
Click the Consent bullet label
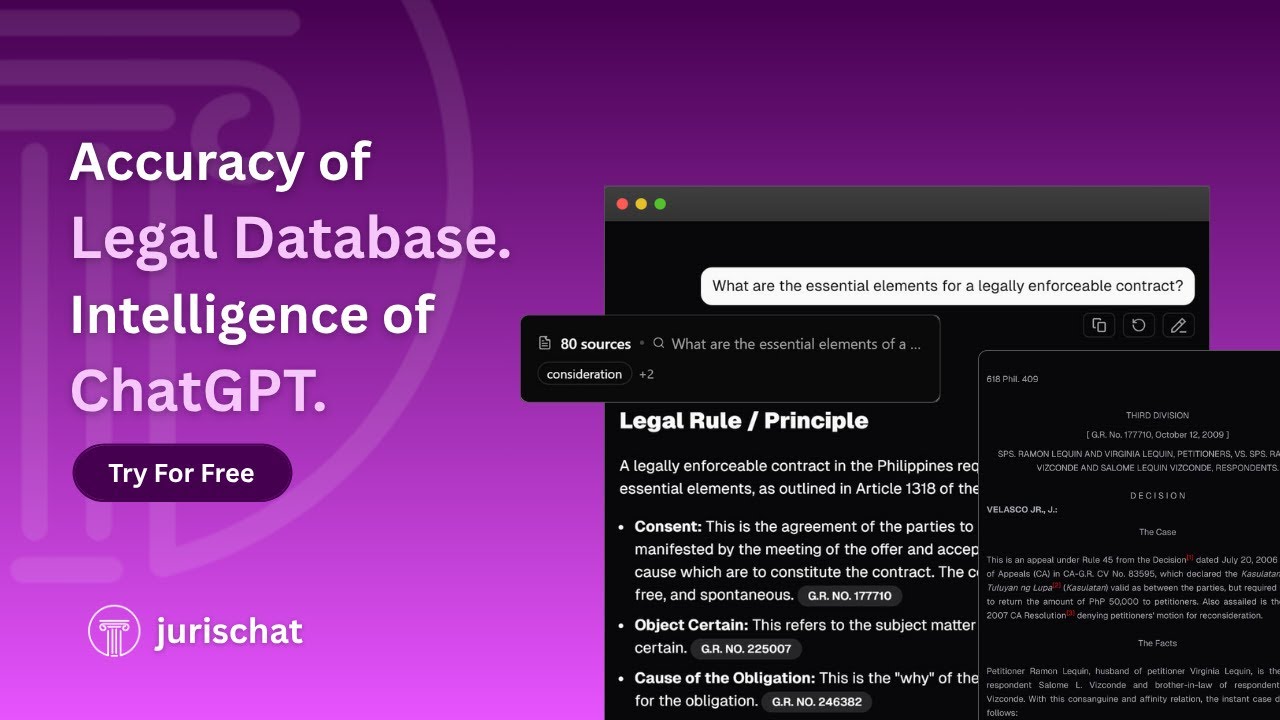click(x=669, y=526)
